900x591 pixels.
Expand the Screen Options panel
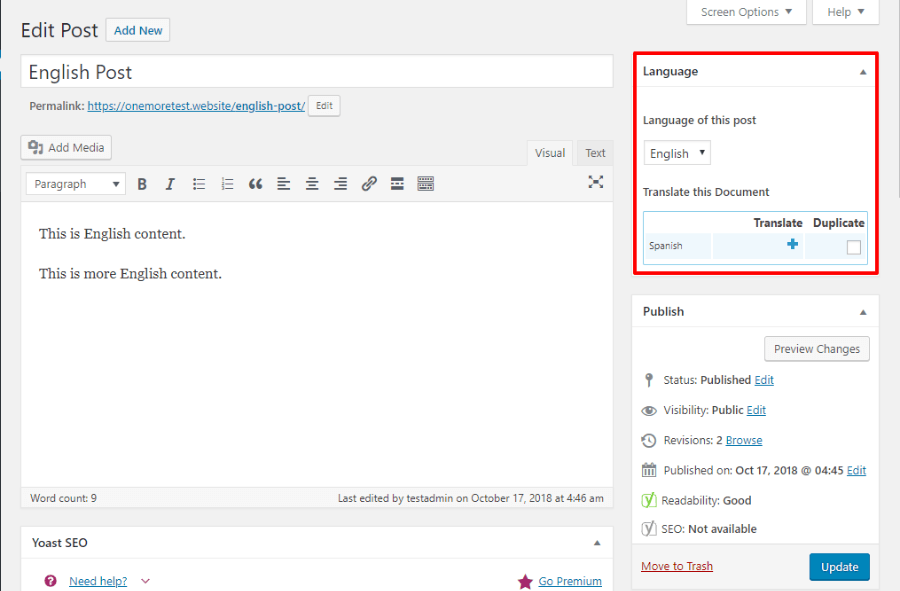click(745, 12)
